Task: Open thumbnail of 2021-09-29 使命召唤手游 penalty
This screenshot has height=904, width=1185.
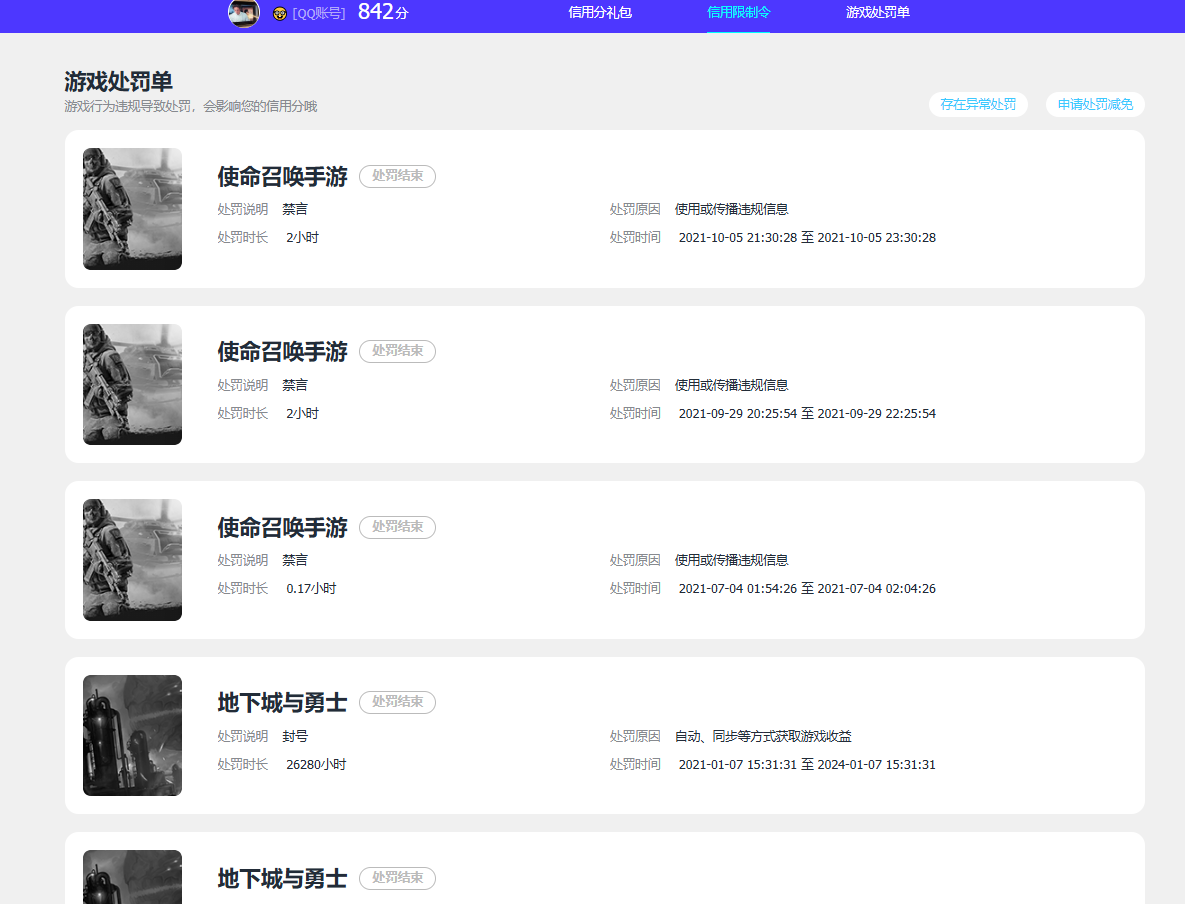Action: (x=132, y=384)
